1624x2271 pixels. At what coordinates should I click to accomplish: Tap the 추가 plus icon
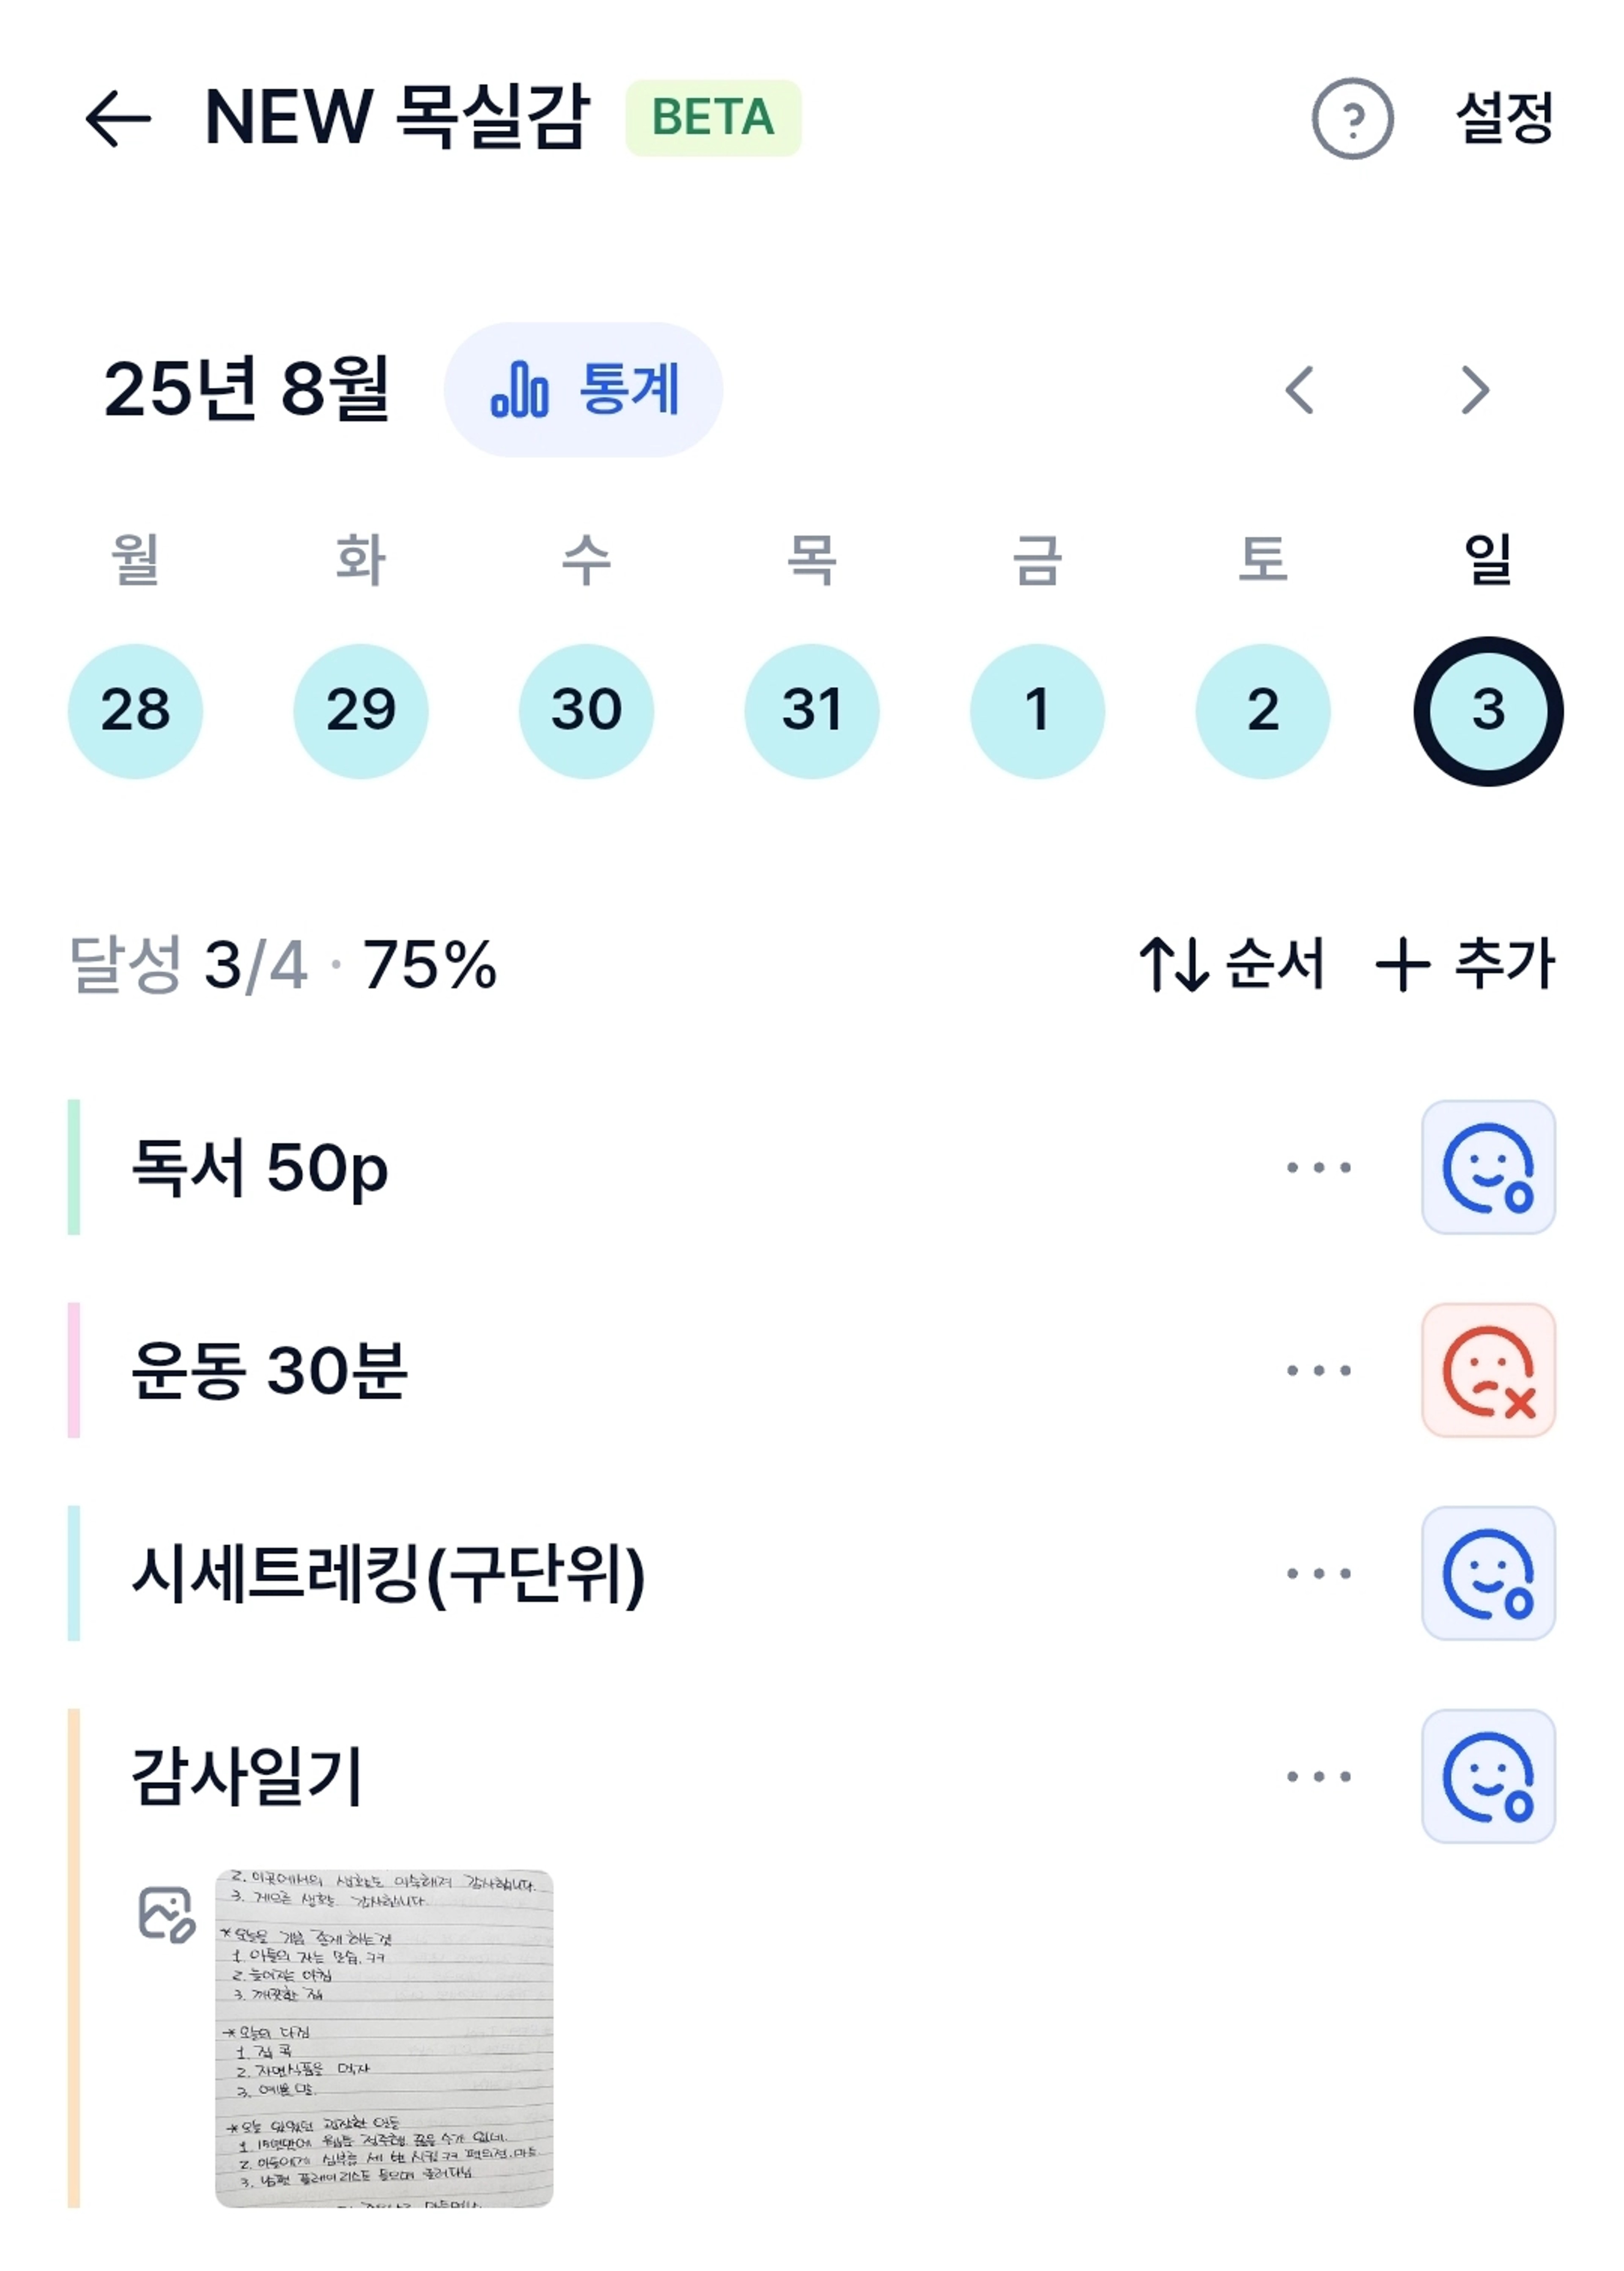[x=1402, y=965]
